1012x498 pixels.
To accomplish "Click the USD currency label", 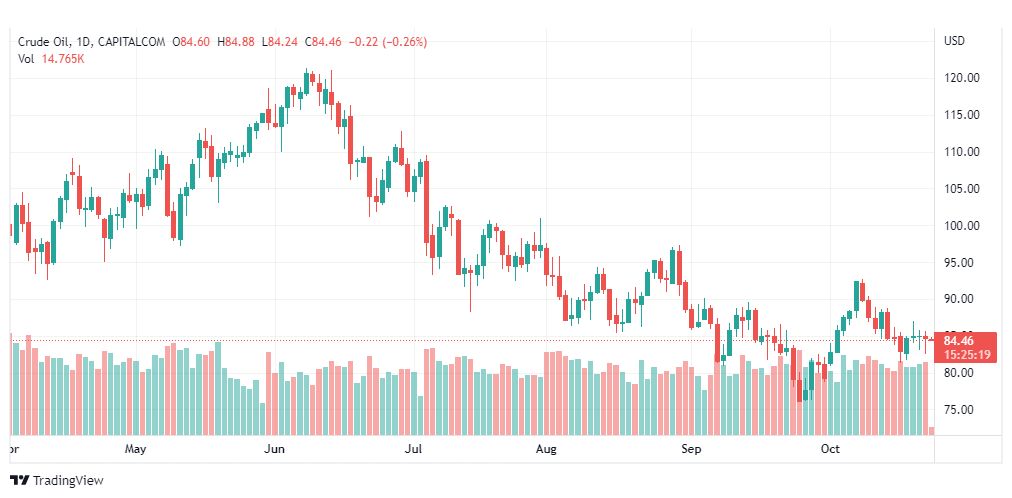I will [954, 41].
